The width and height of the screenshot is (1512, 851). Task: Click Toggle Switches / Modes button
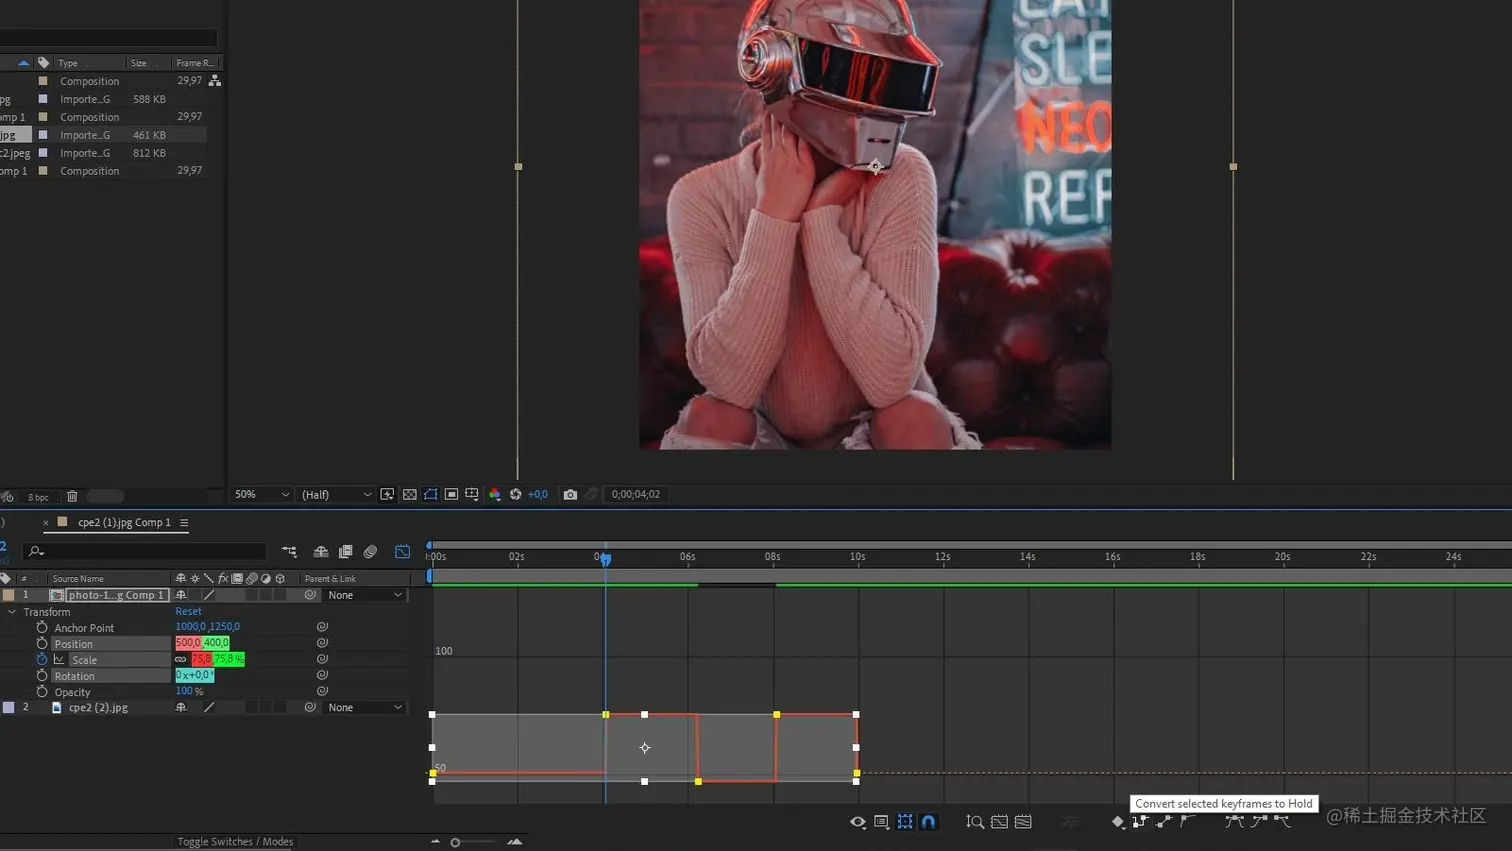tap(235, 841)
